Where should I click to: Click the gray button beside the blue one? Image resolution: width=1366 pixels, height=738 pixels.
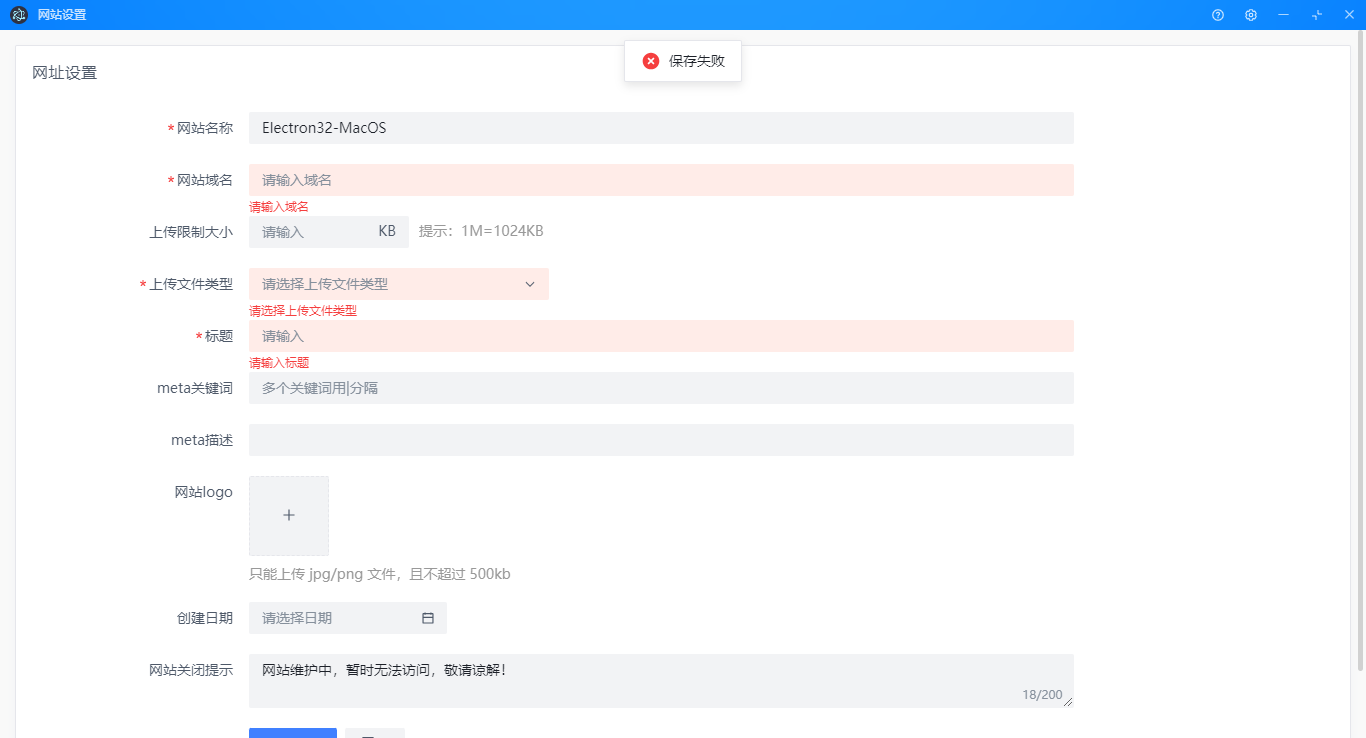tap(375, 733)
